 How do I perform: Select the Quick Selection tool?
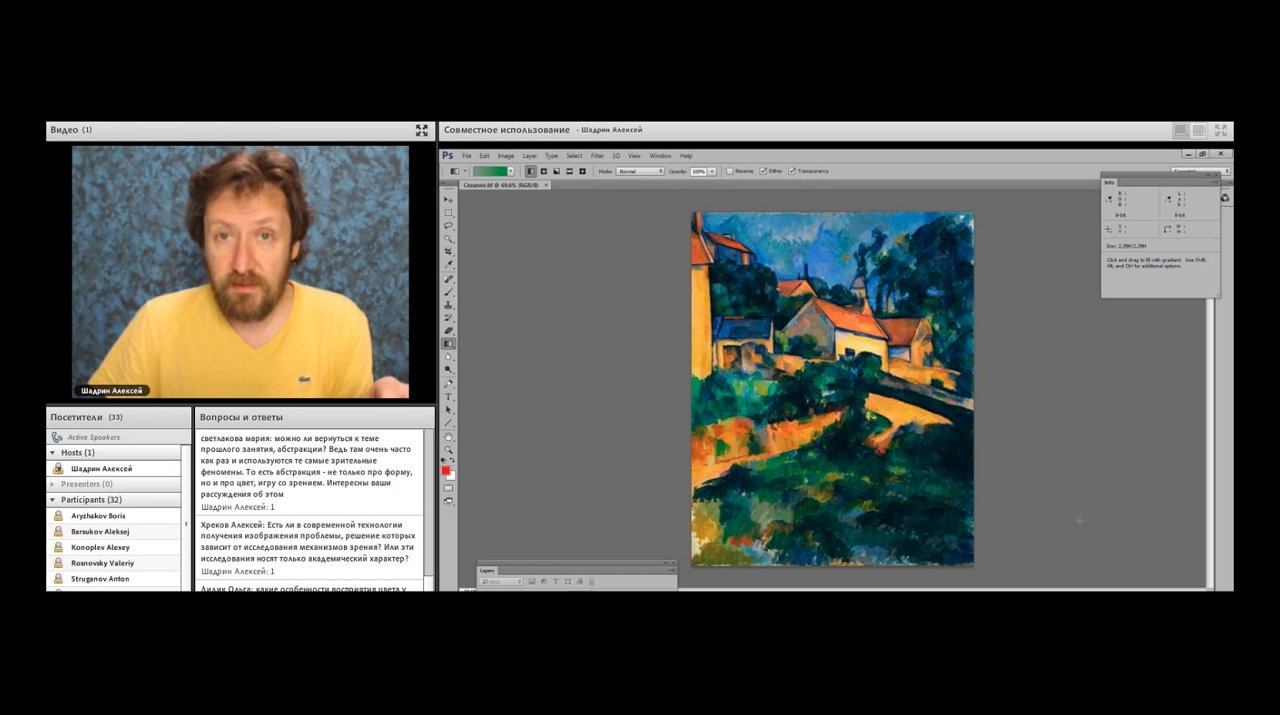448,238
